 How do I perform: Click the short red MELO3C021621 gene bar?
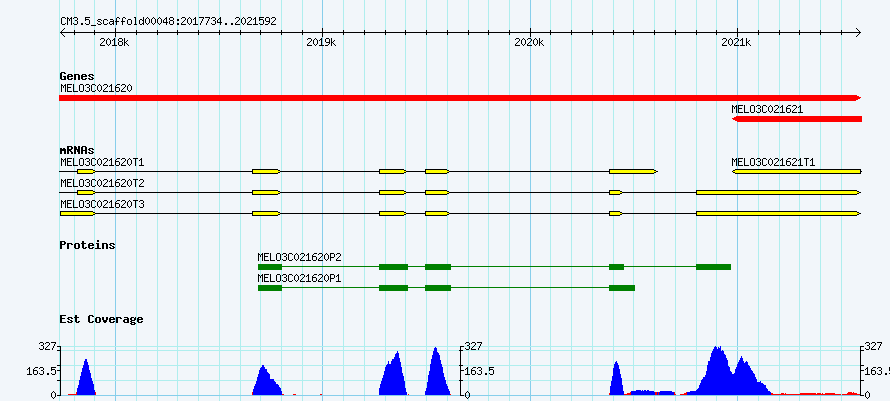pos(797,119)
